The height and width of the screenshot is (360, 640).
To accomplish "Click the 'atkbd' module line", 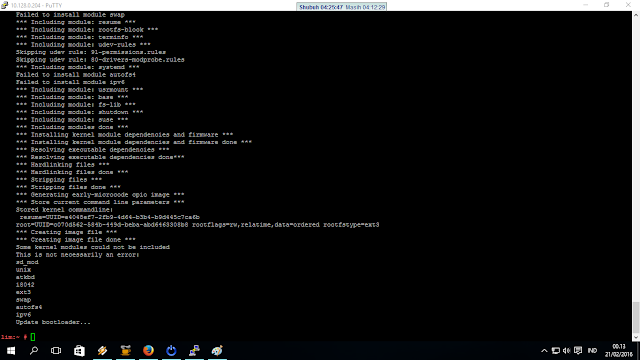I will [x=25, y=277].
